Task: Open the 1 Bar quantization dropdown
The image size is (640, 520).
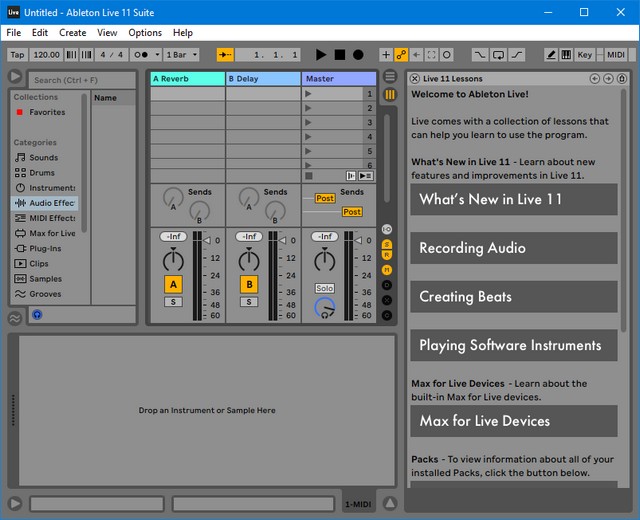Action: click(x=182, y=55)
